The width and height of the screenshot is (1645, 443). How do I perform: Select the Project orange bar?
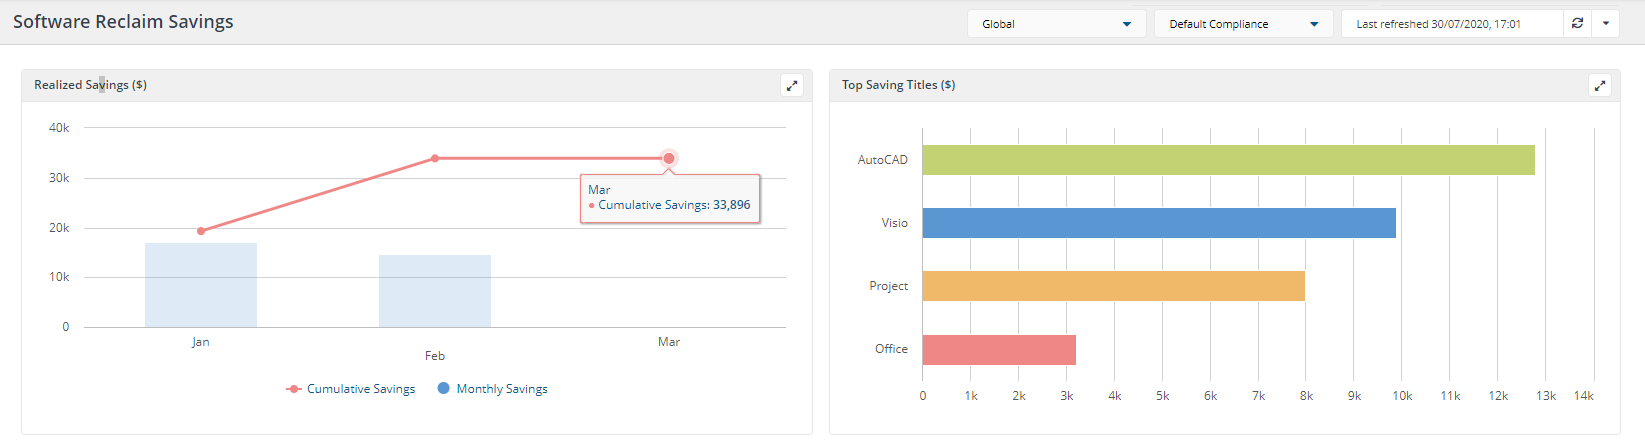pos(1113,286)
